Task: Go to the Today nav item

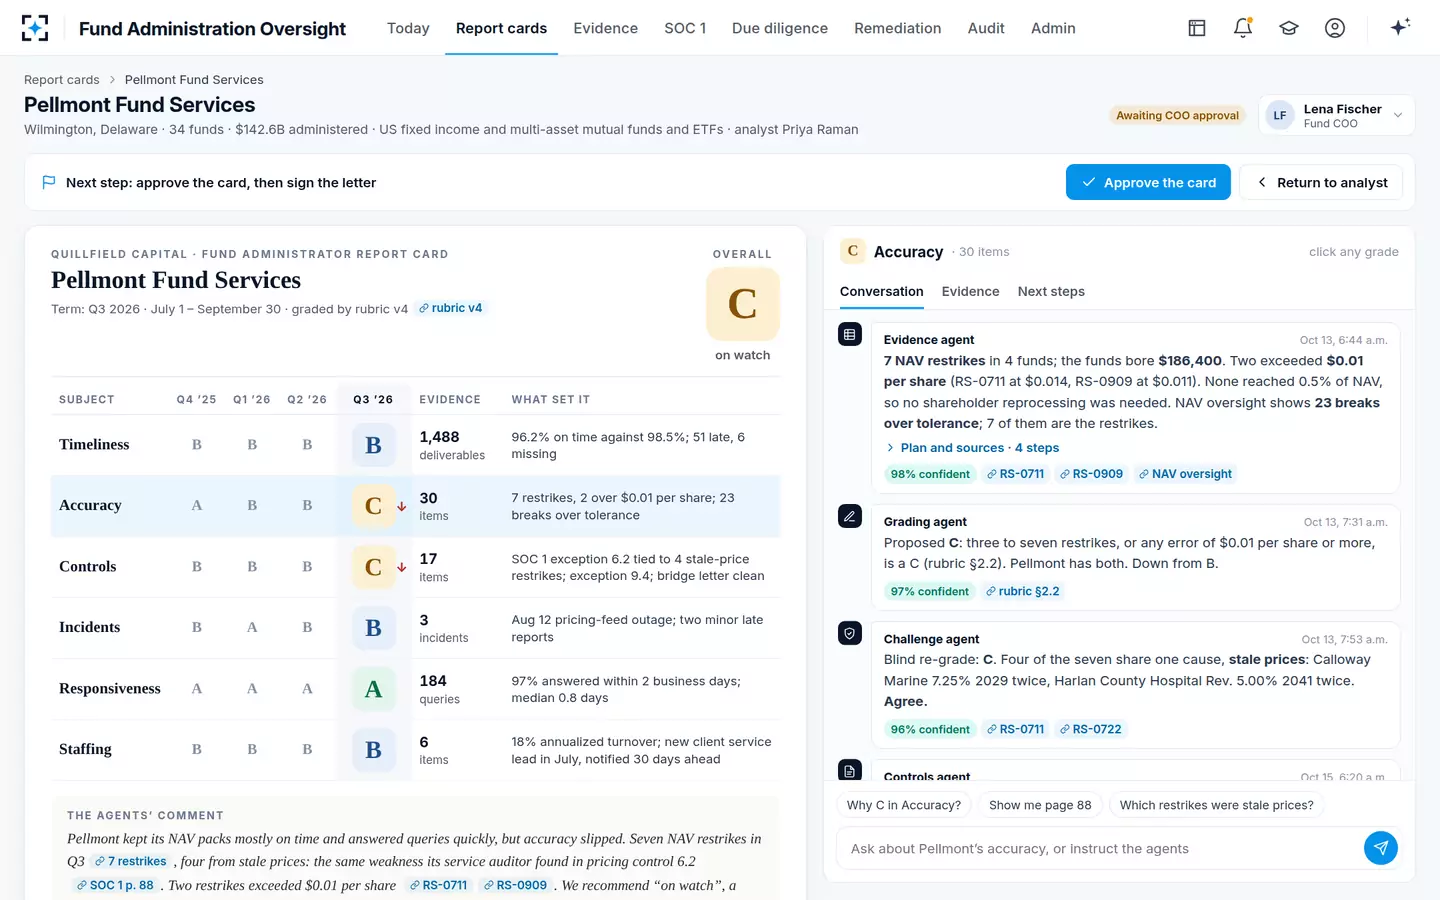Action: point(408,28)
